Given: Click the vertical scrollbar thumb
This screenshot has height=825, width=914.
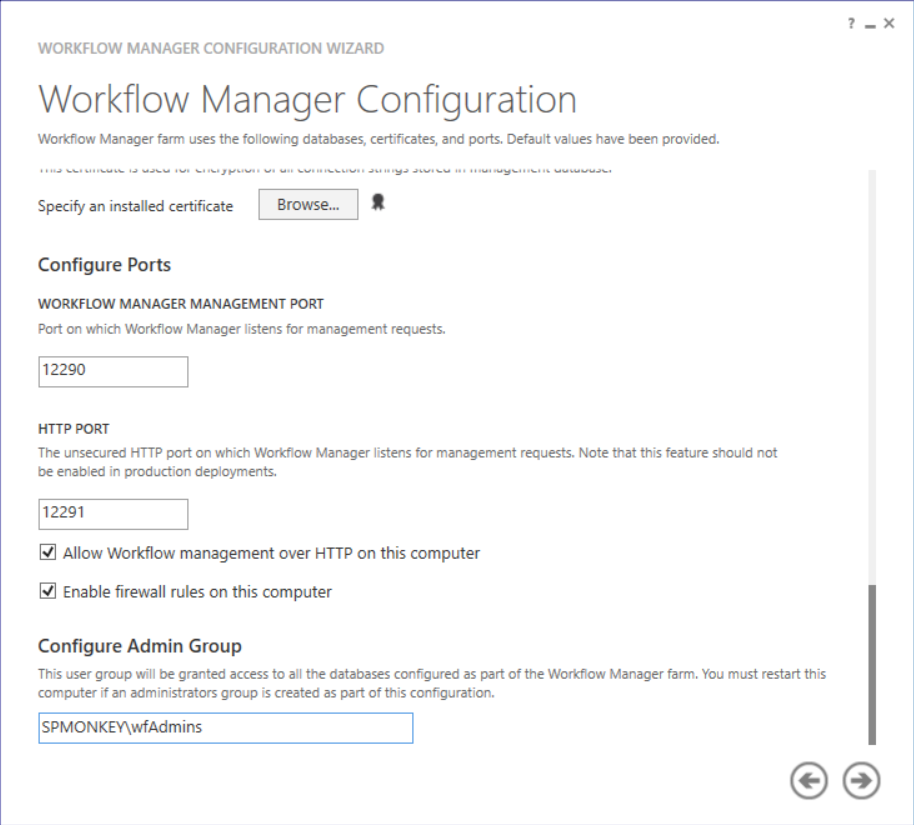Looking at the screenshot, I should pyautogui.click(x=871, y=664).
